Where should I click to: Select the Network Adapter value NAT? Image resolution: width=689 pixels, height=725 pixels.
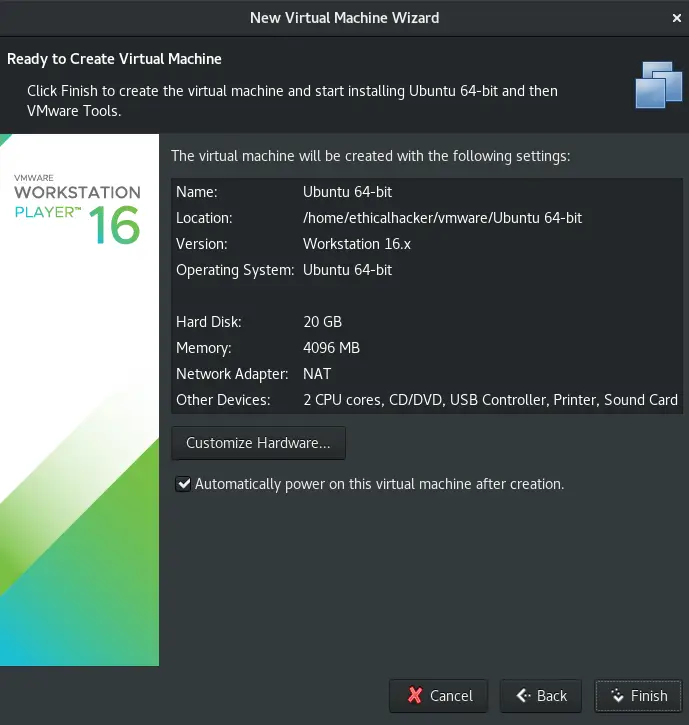(317, 374)
